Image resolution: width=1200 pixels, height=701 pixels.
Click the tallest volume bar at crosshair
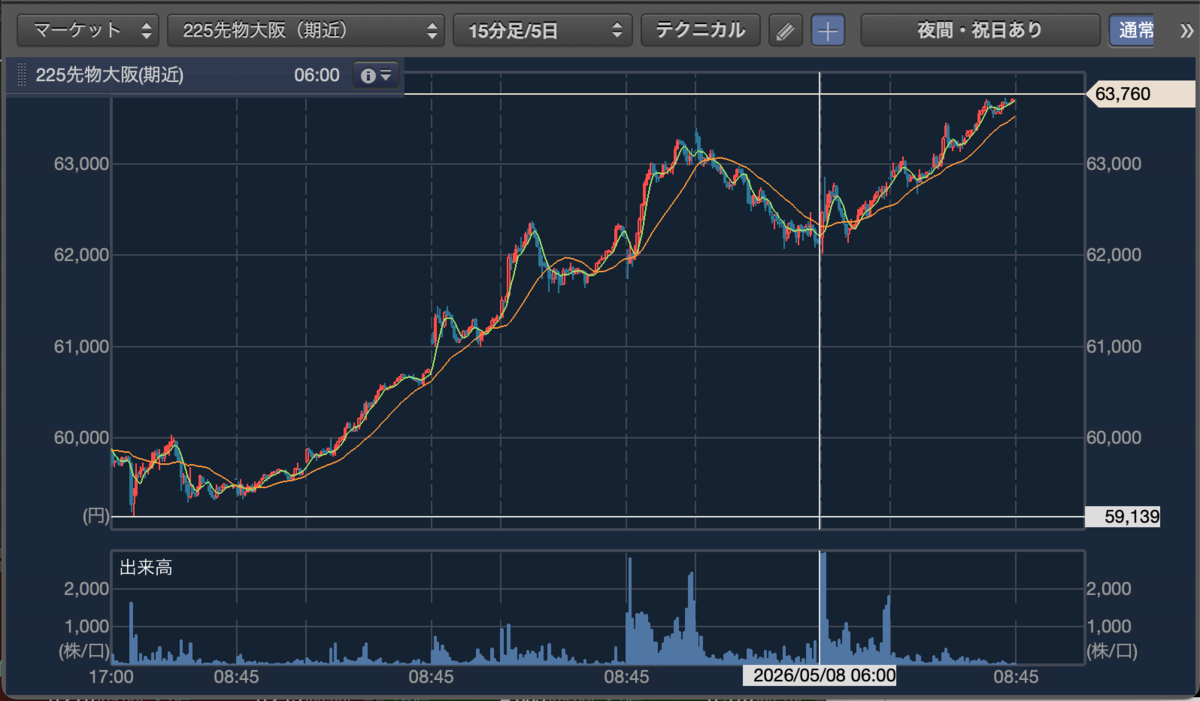coord(822,607)
